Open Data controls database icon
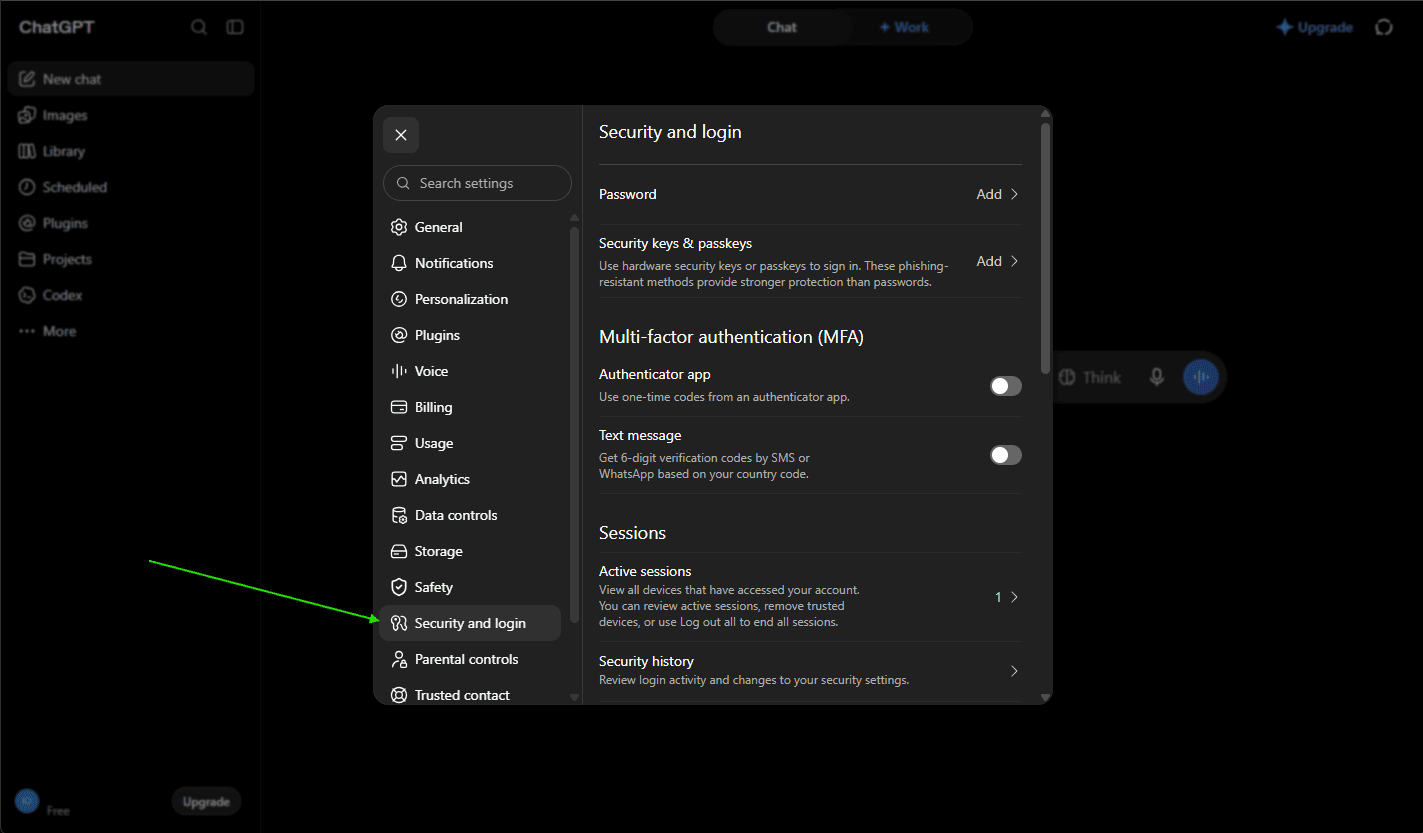 tap(399, 515)
